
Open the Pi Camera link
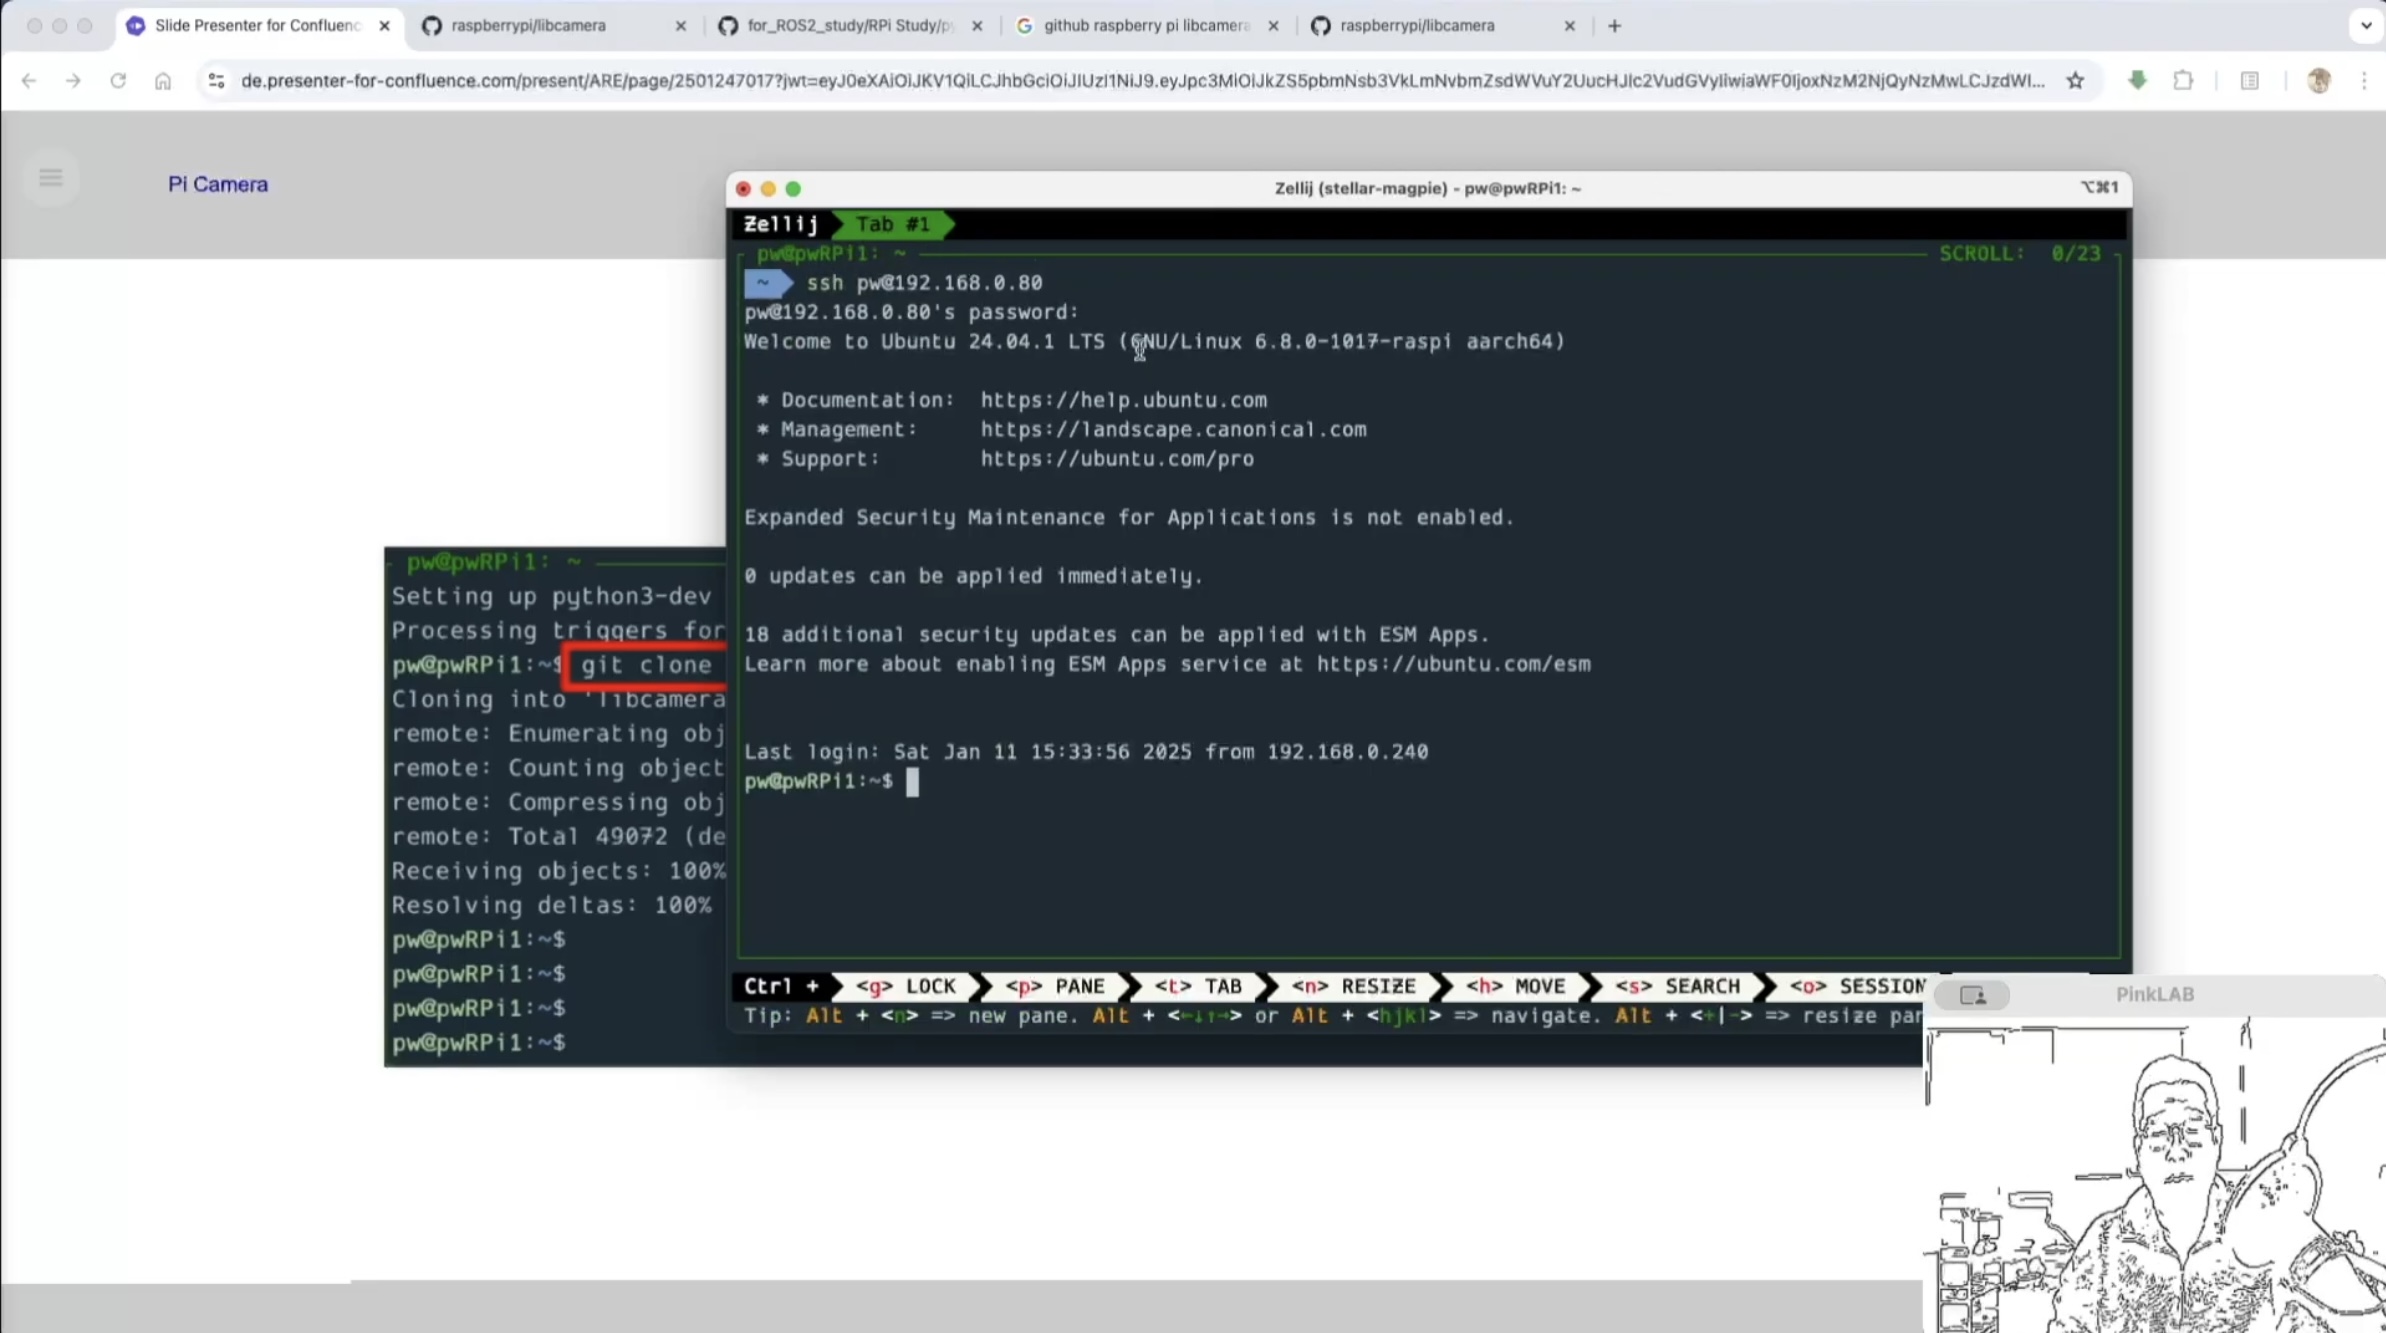click(x=218, y=185)
